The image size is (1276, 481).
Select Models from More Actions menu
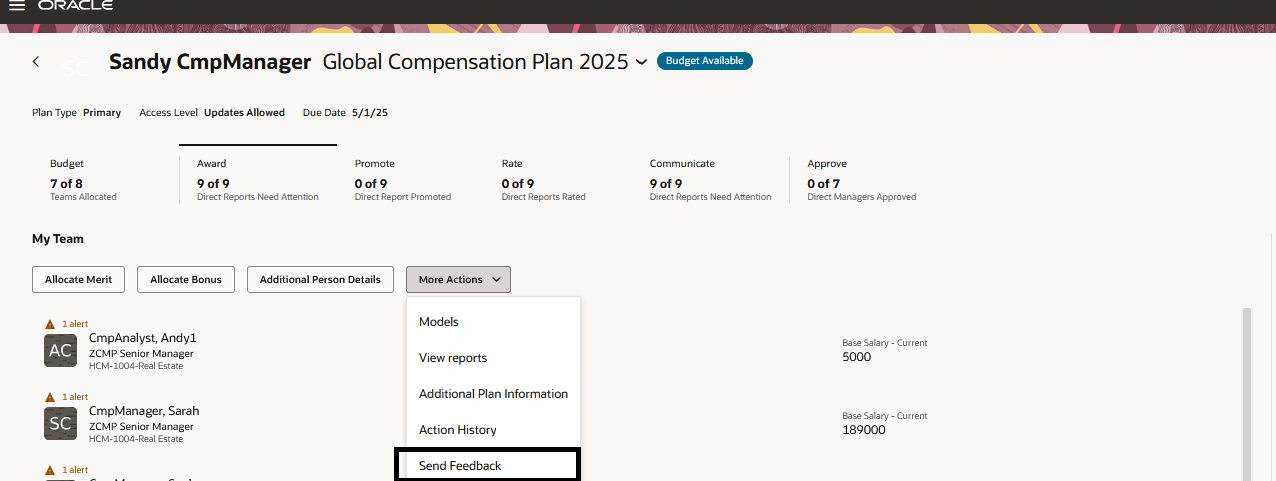[x=439, y=322]
